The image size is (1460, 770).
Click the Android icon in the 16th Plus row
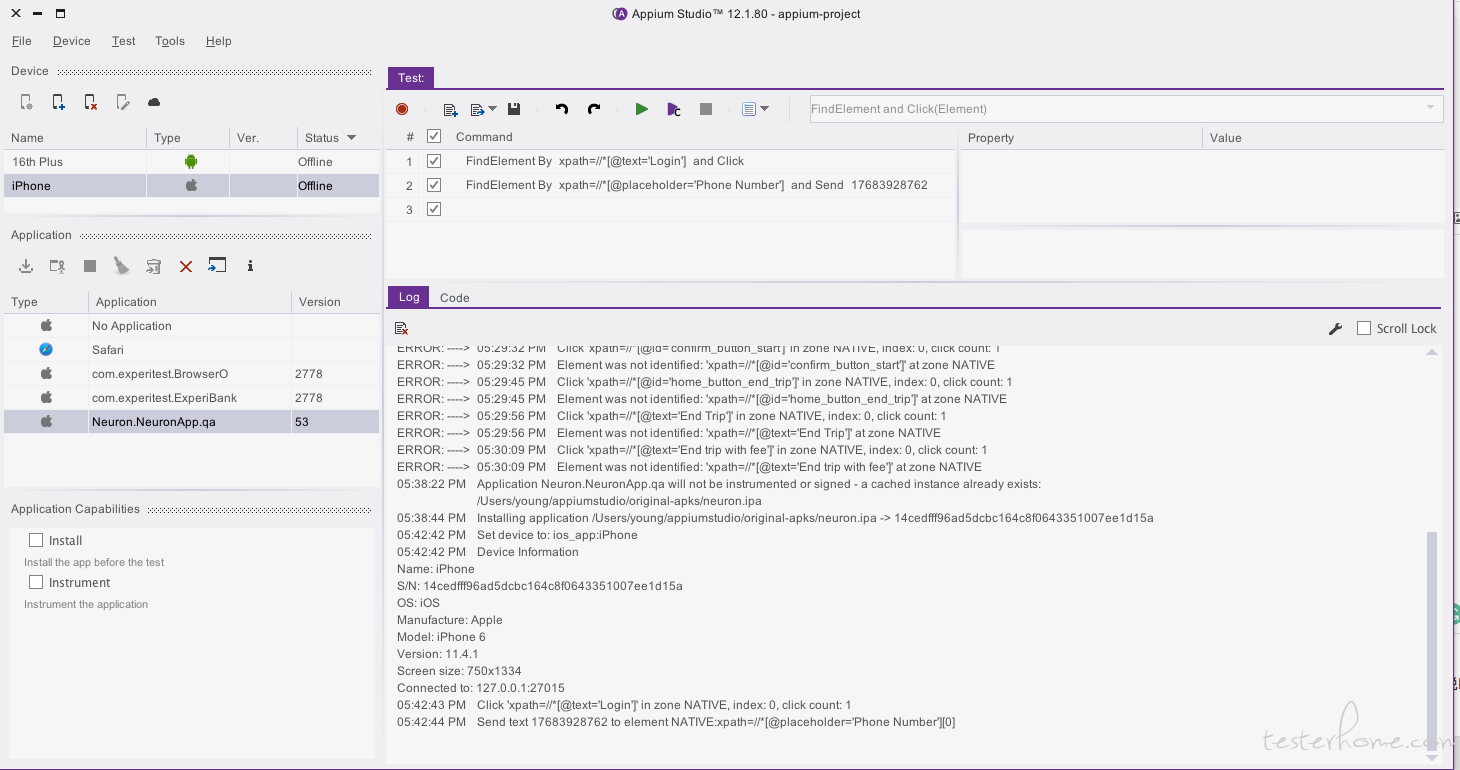191,161
